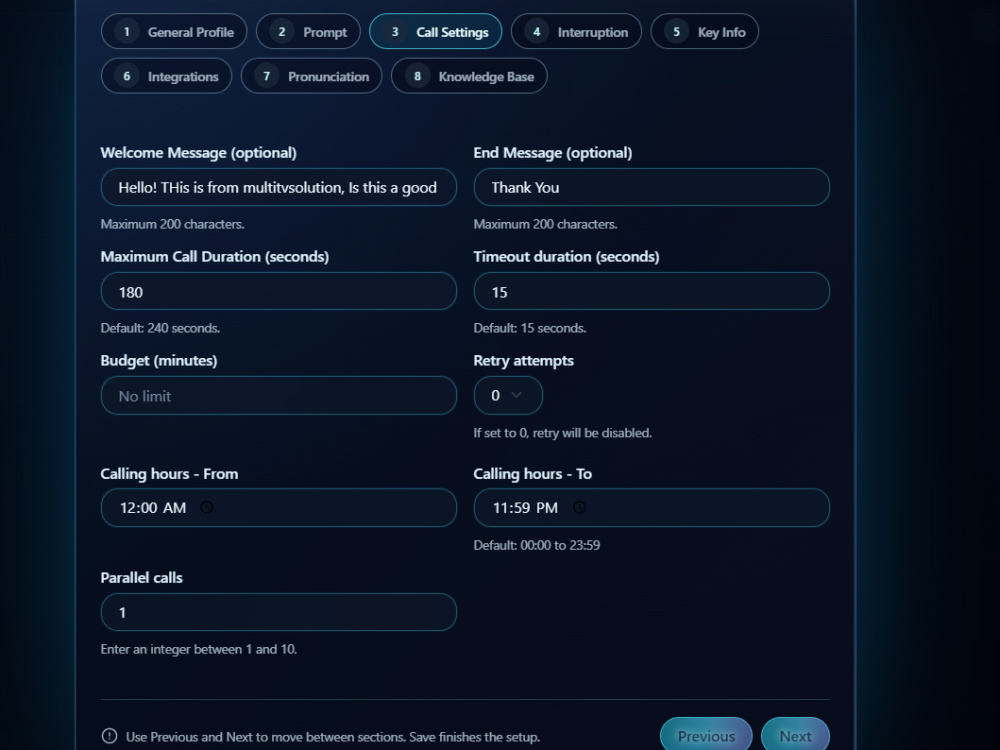Switch to the Integrations step tab
The height and width of the screenshot is (750, 1000).
point(166,76)
